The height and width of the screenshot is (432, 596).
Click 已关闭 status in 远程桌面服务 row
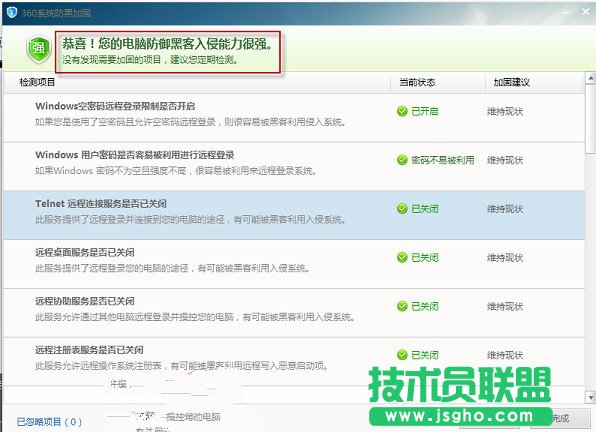(x=425, y=258)
